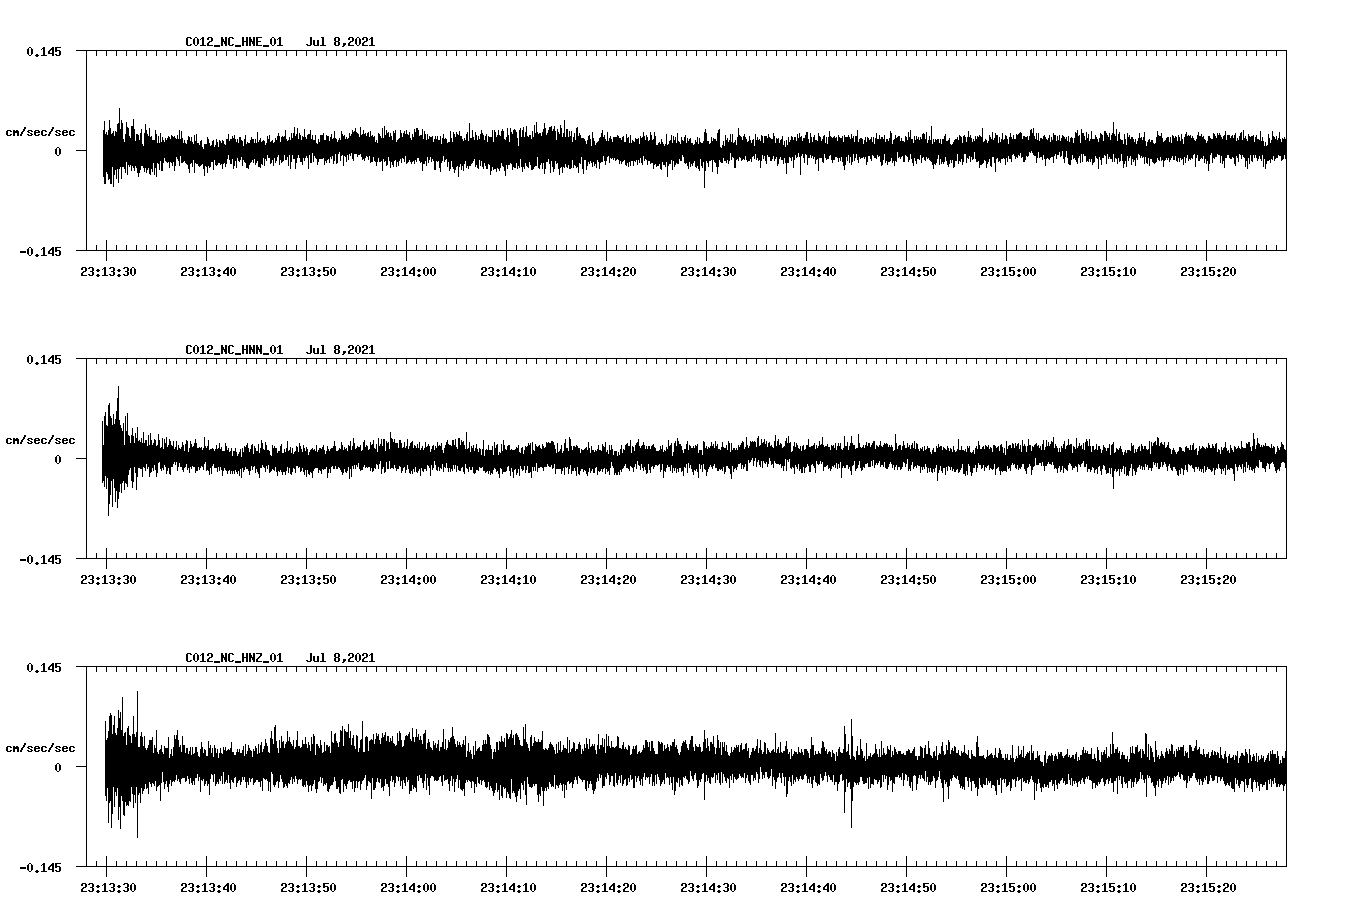Click the -0.145 amplitude label on middle plot
Screen dimensions: 1358x924
pyautogui.click(x=39, y=561)
